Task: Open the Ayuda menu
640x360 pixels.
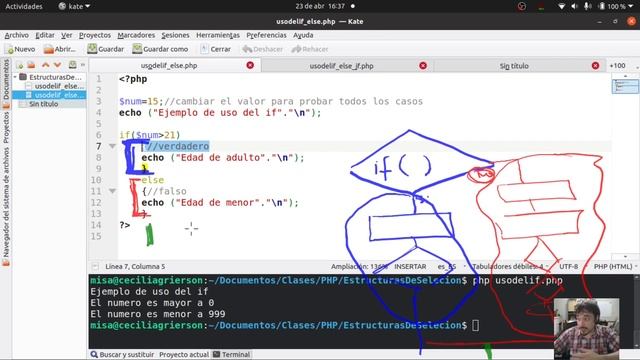Action: click(x=303, y=36)
